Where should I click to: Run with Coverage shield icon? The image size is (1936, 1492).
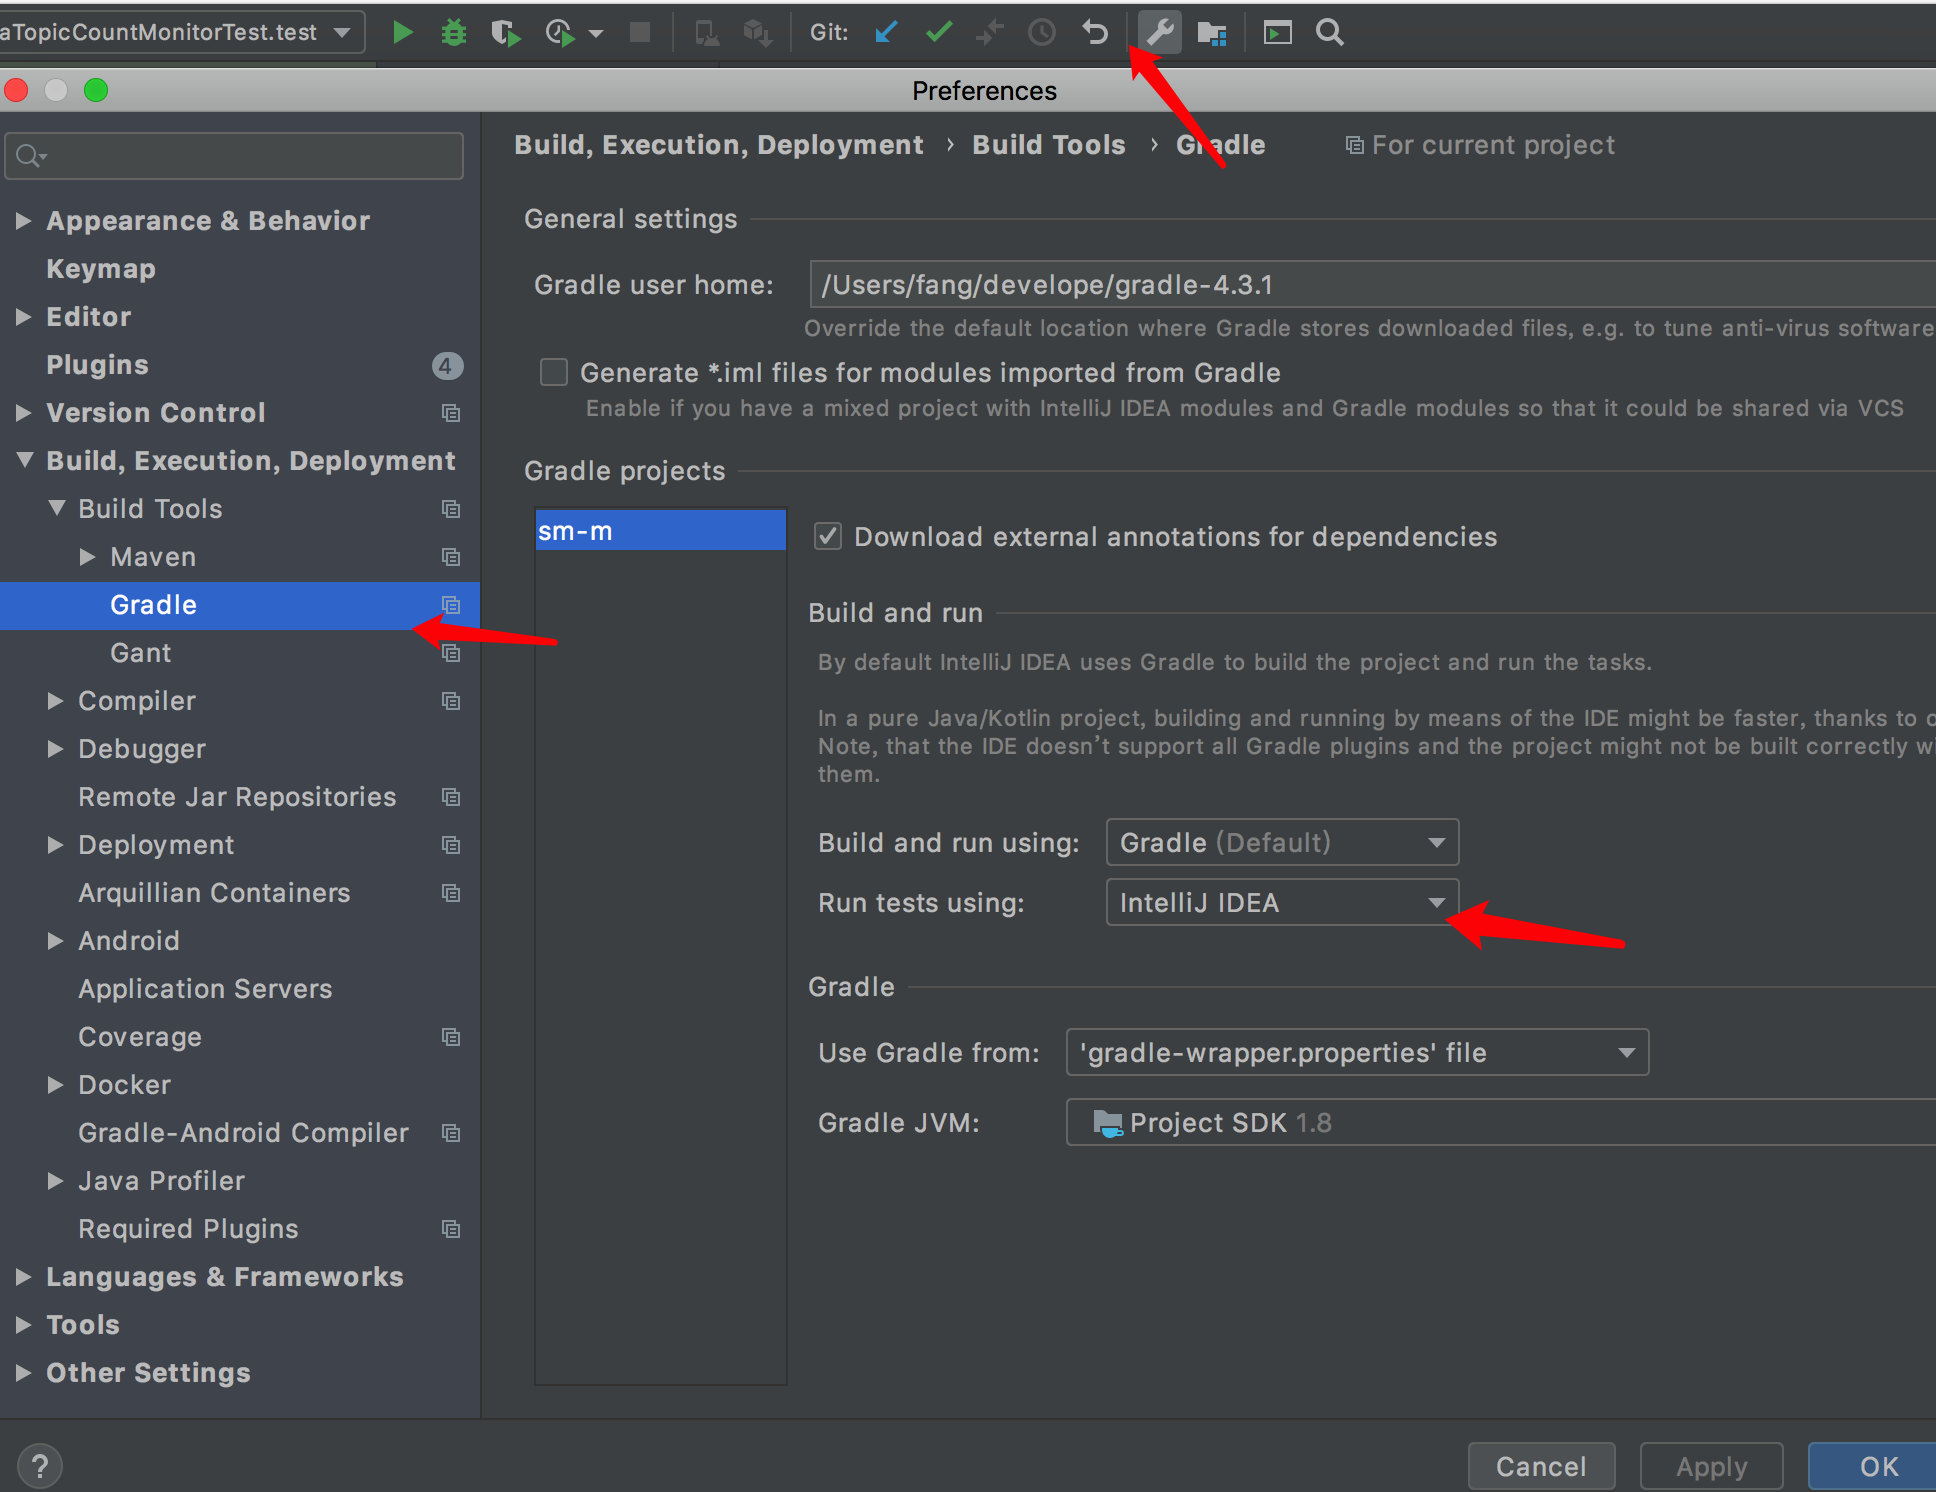click(506, 33)
